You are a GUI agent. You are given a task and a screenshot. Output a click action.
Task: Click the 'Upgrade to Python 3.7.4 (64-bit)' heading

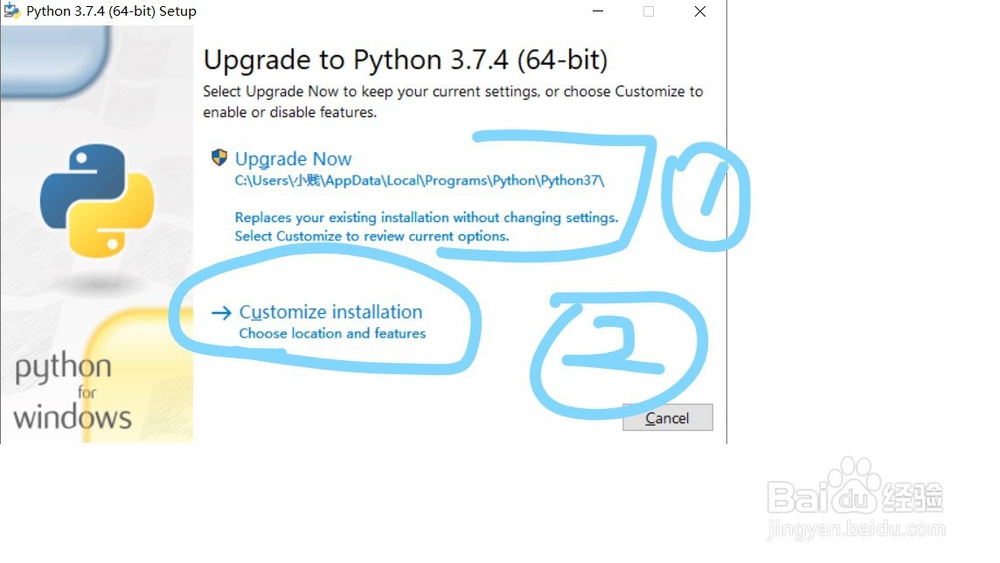pyautogui.click(x=405, y=60)
